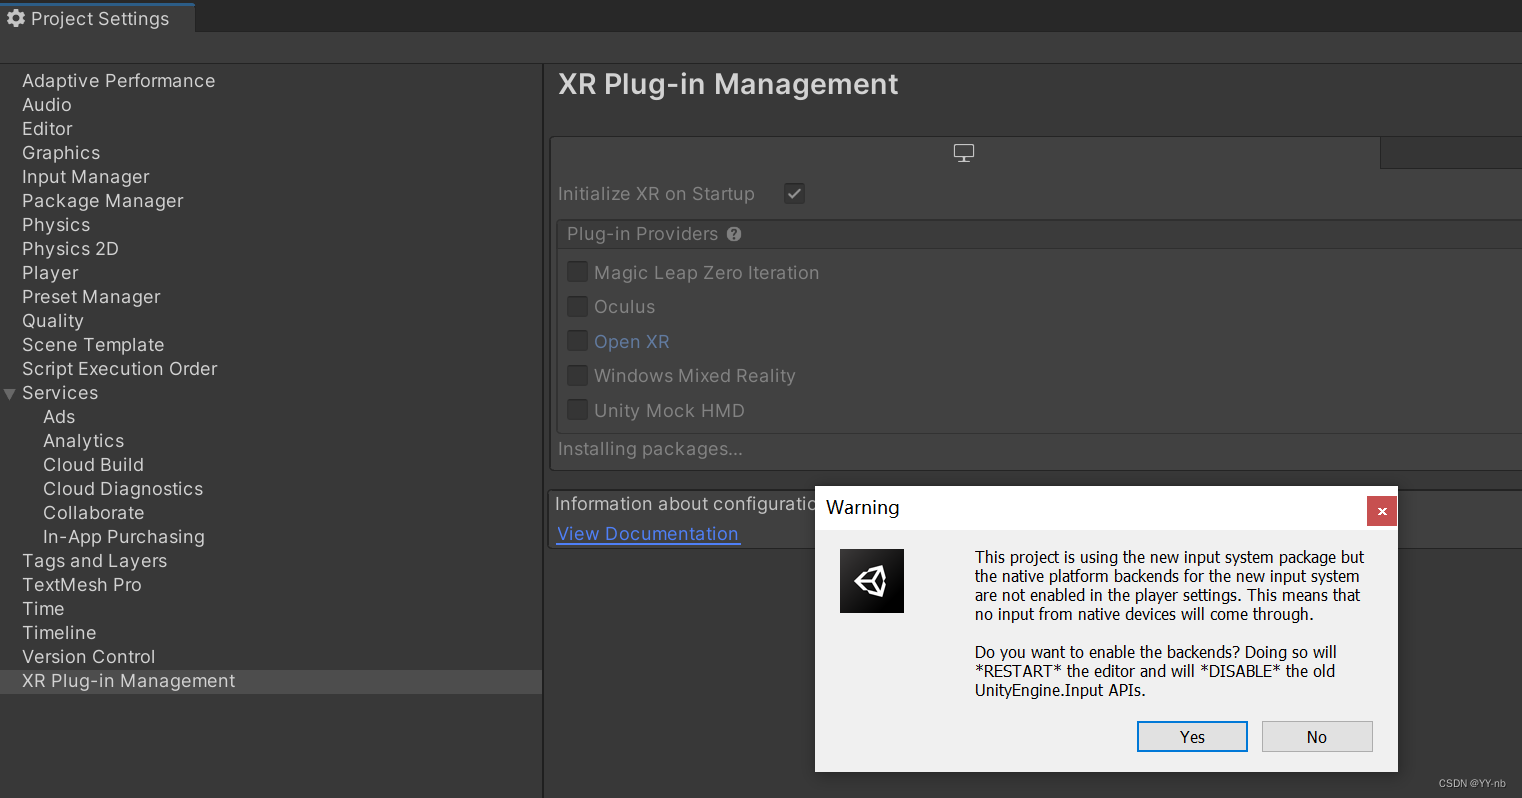Click the Project Settings gear icon
1522x798 pixels.
pos(16,18)
